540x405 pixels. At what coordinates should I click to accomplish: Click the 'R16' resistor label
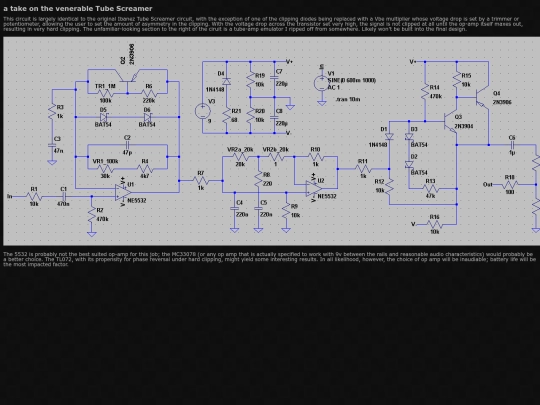[435, 217]
